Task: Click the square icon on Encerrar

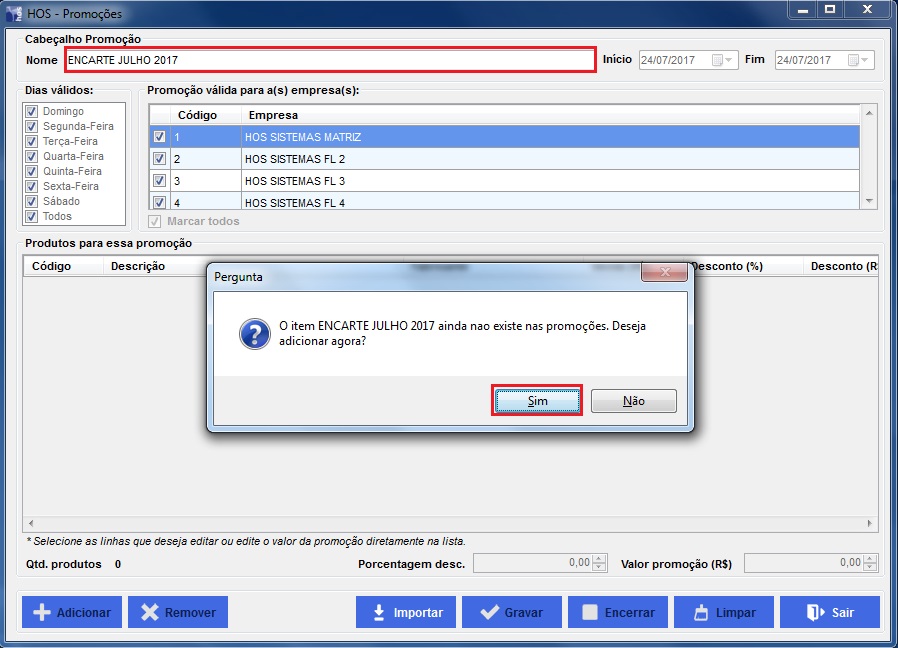Action: pyautogui.click(x=590, y=612)
